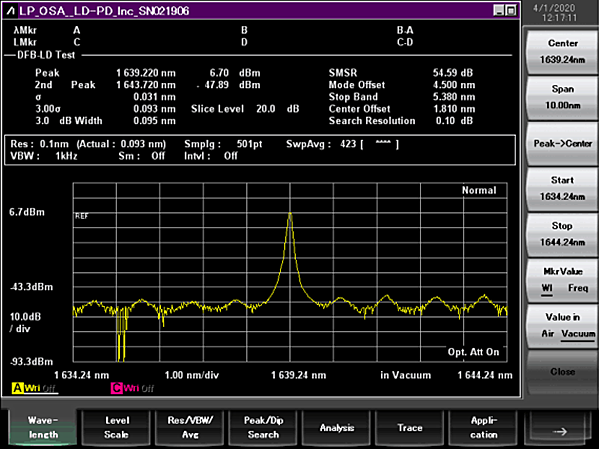Screen dimensions: 600x450
Task: Open the Trace menu
Action: pyautogui.click(x=410, y=427)
